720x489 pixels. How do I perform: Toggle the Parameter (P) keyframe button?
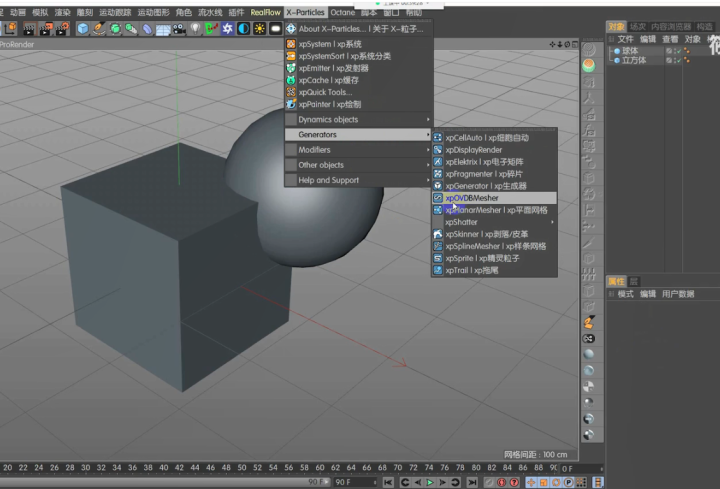[x=568, y=482]
